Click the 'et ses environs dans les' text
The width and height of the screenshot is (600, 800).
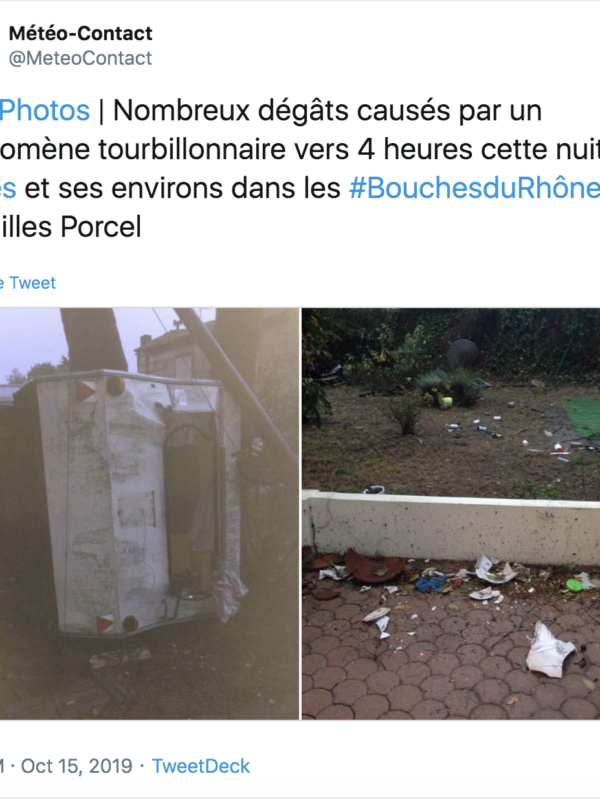182,188
